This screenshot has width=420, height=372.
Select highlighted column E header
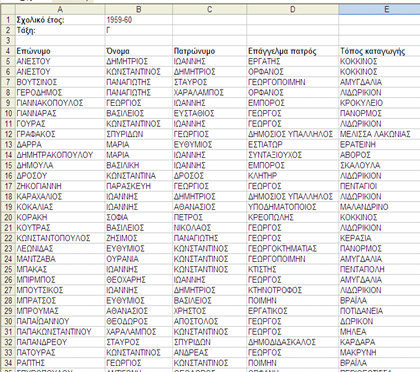(379, 10)
